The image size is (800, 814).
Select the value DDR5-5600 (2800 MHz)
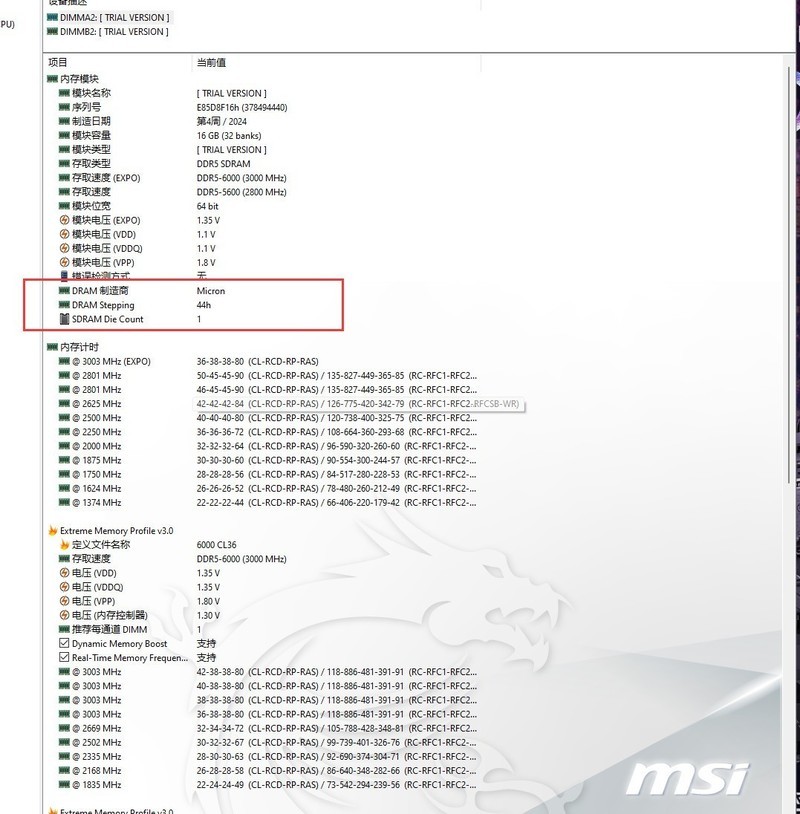[x=241, y=192]
